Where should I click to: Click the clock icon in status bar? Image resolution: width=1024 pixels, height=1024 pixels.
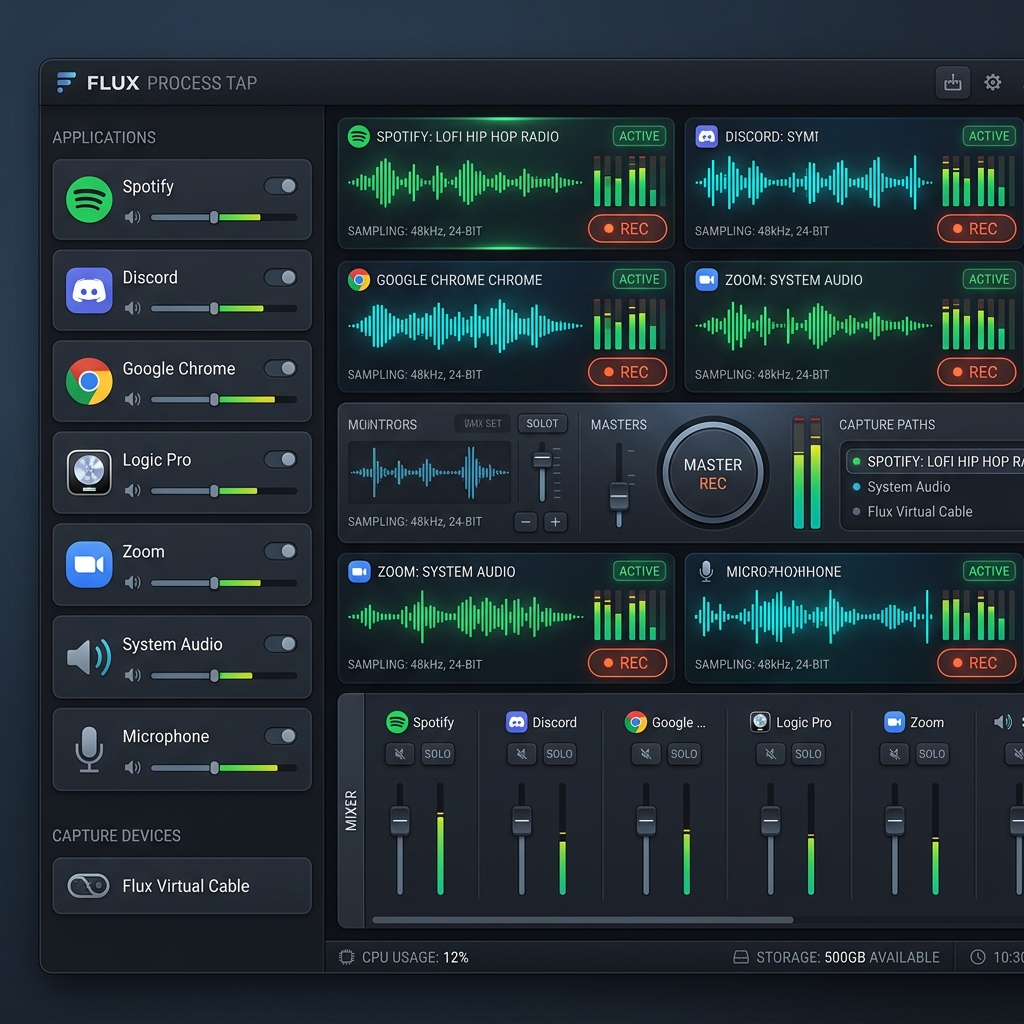coord(978,957)
